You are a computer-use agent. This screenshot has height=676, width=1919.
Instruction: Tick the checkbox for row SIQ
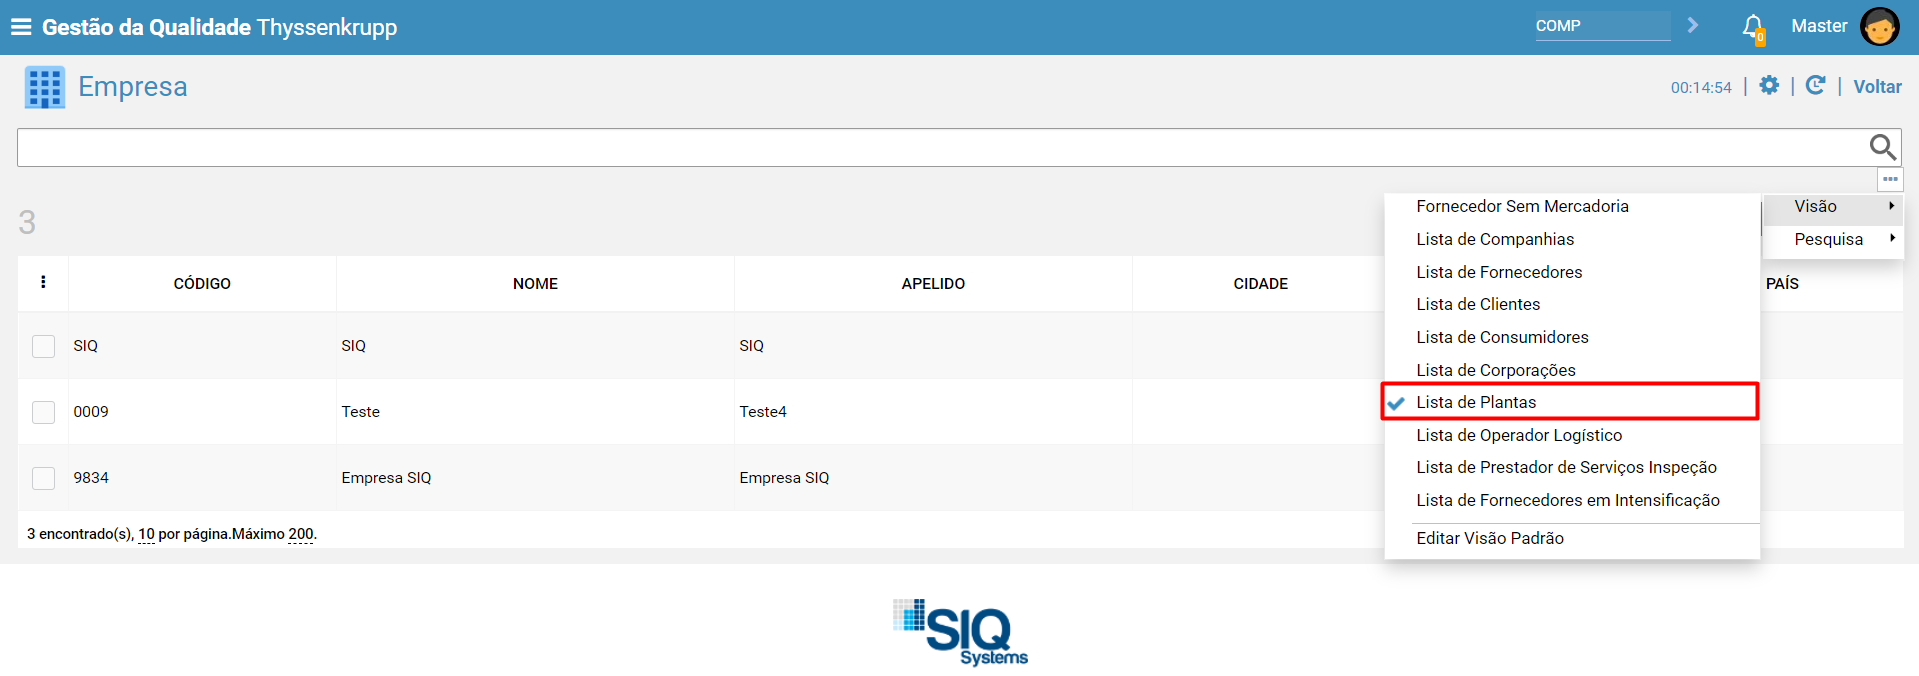[43, 346]
